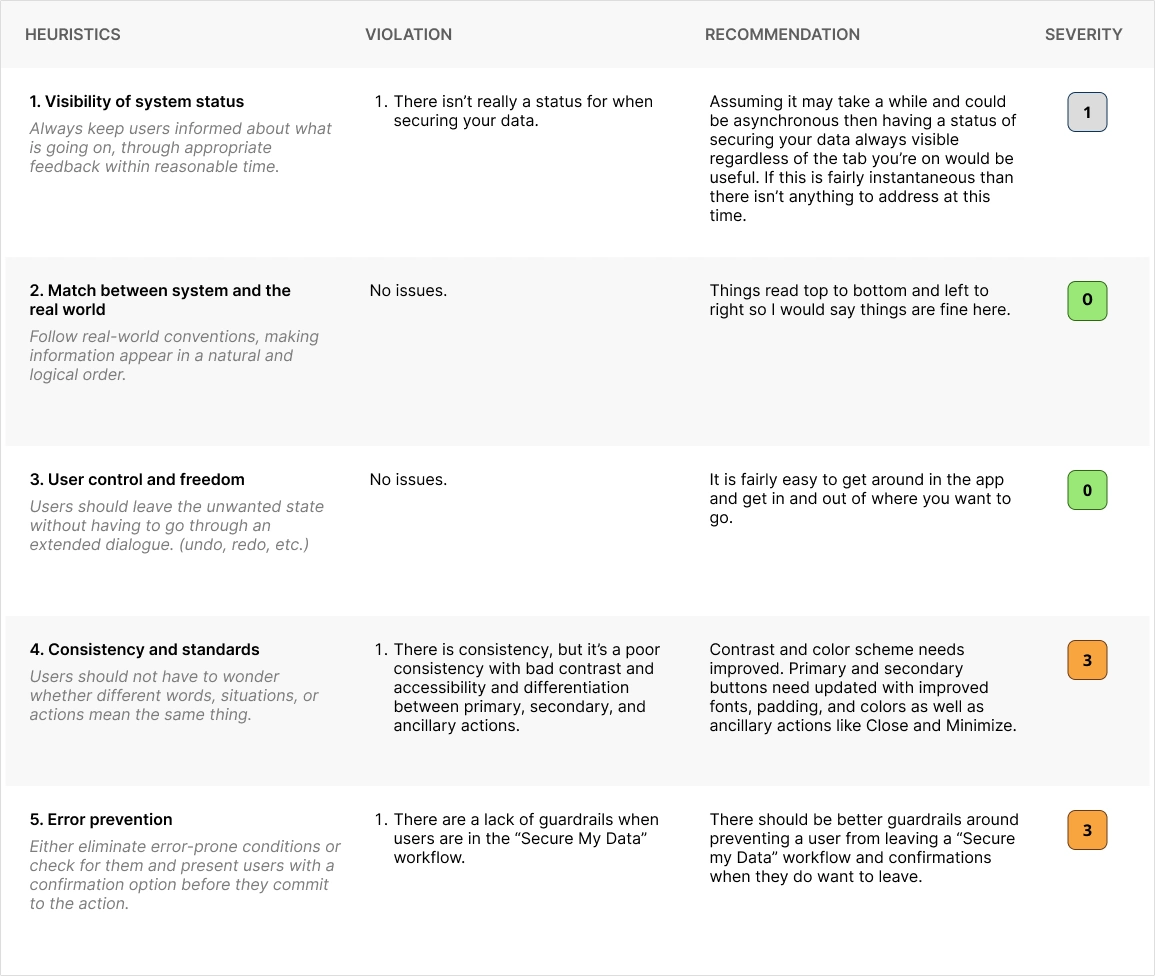This screenshot has width=1155, height=976.
Task: Click the violation text about poor consistency and contrast
Action: pos(526,688)
